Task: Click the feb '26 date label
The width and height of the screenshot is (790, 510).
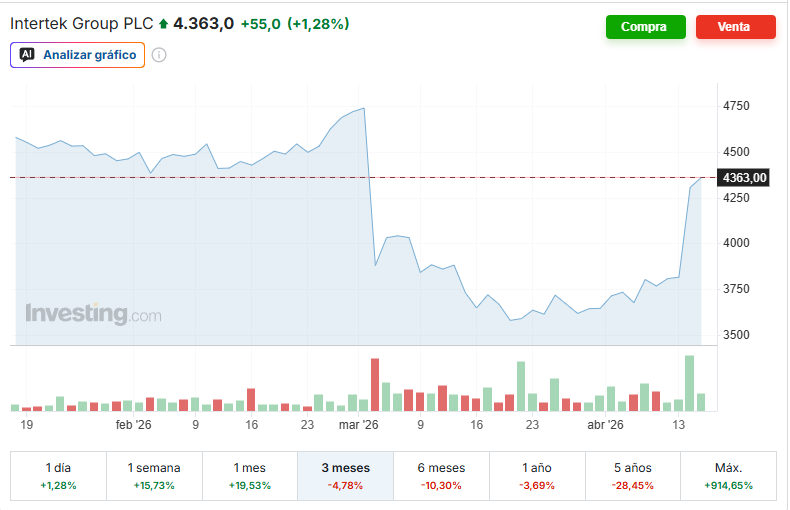Action: pyautogui.click(x=133, y=425)
